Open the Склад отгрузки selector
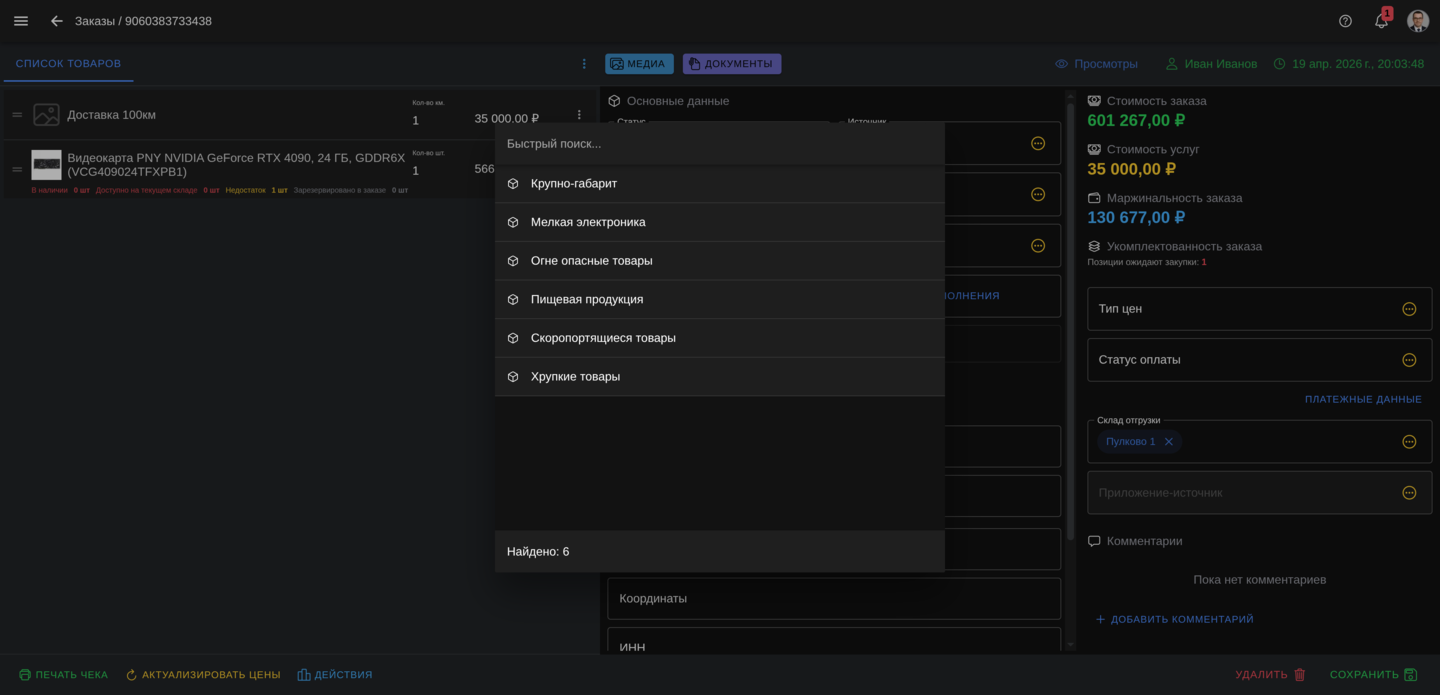The width and height of the screenshot is (1440, 695). 1409,442
